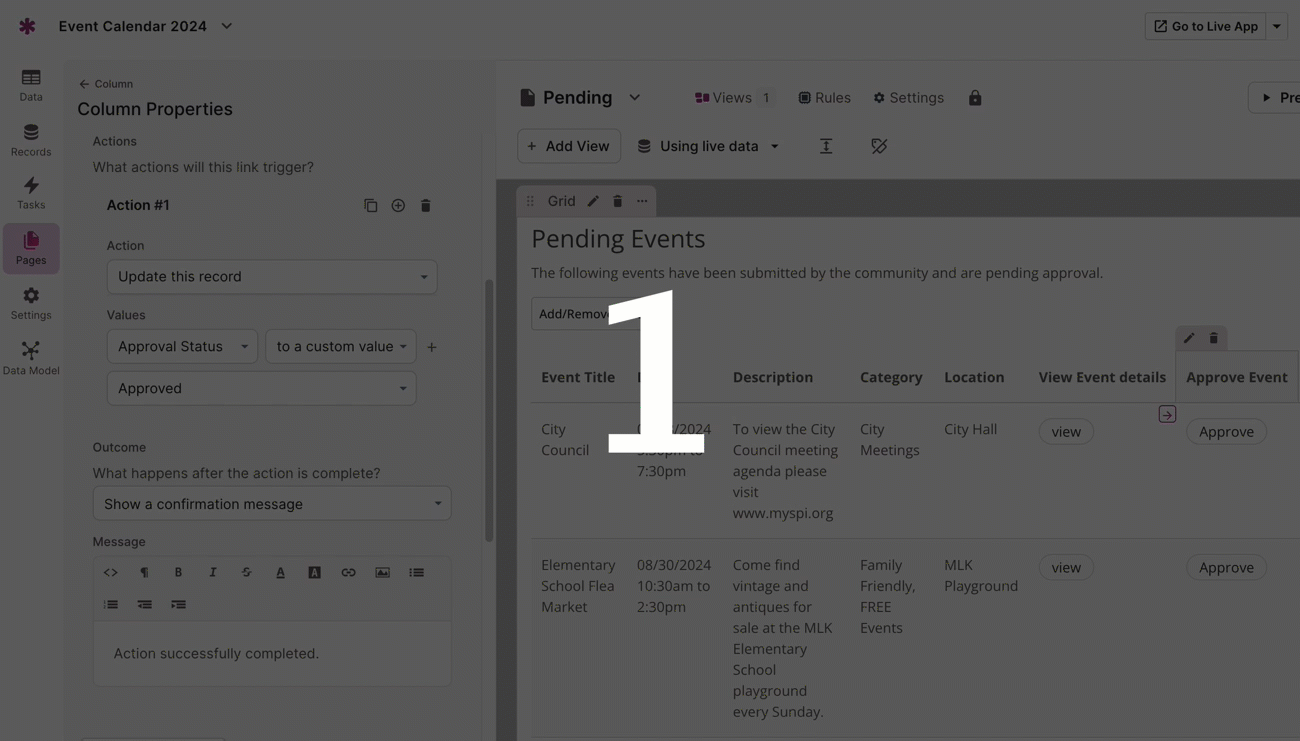Open the Rules menu for the Pending page
This screenshot has height=741, width=1300.
[x=824, y=97]
